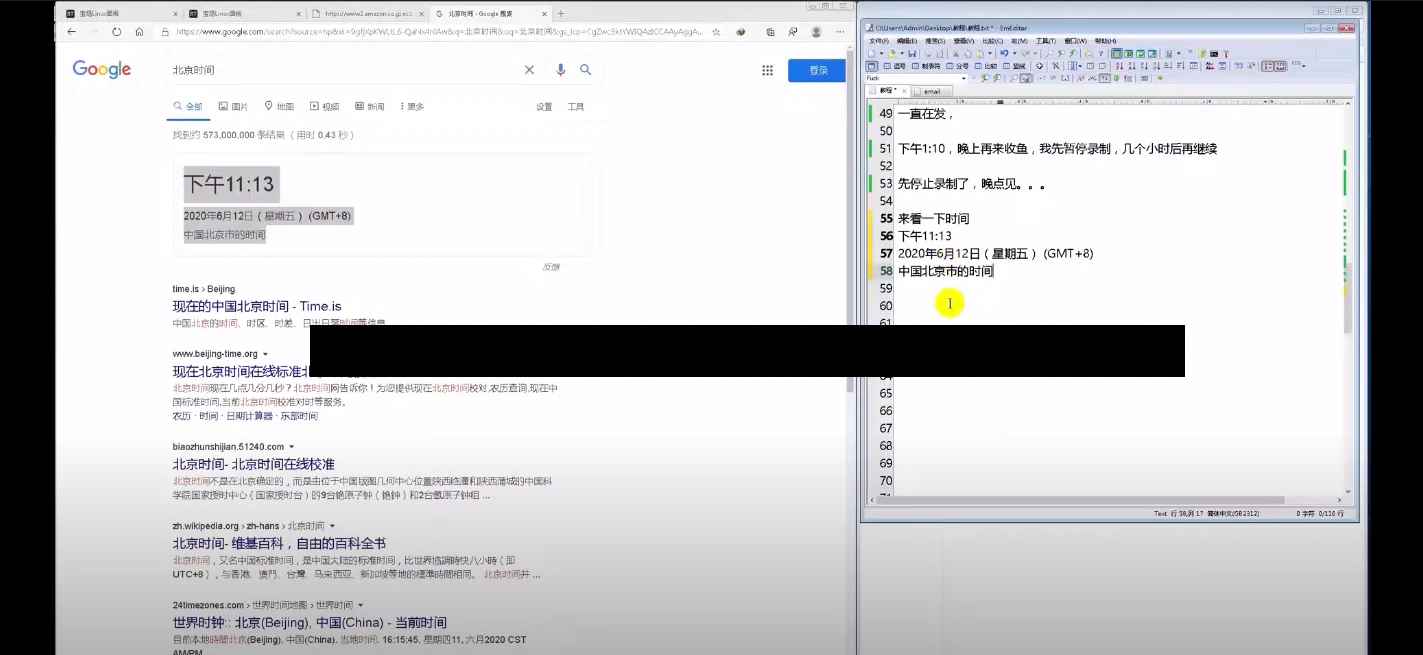Screen dimensions: 1423x655
Task: Open 世界时钟:: 北京(Beijing) result link
Action: 310,622
